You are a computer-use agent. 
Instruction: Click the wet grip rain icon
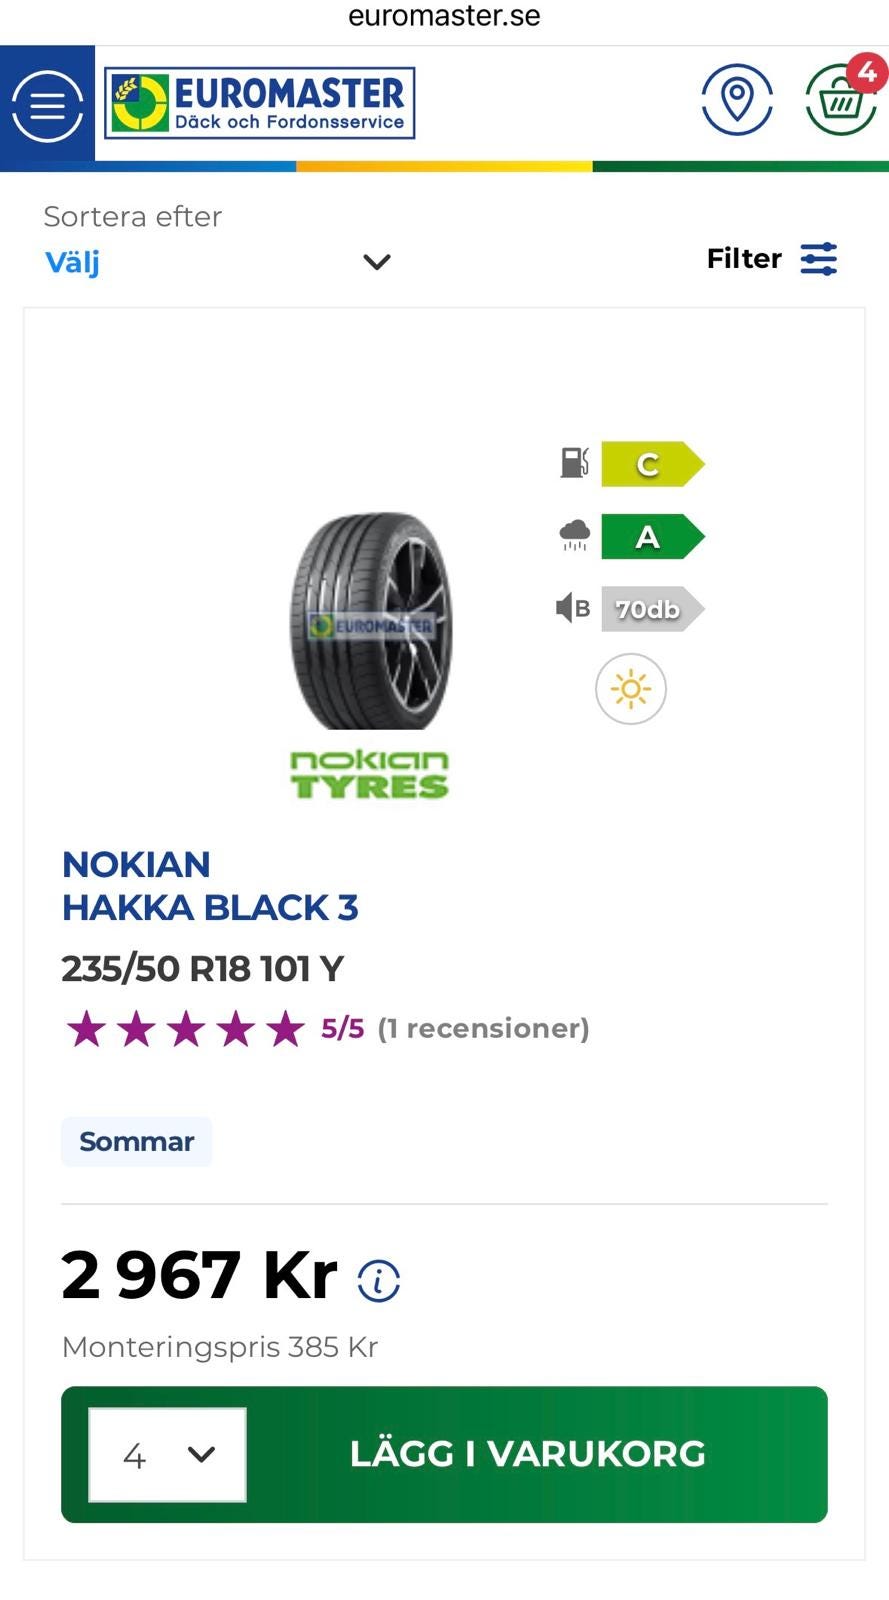tap(574, 536)
